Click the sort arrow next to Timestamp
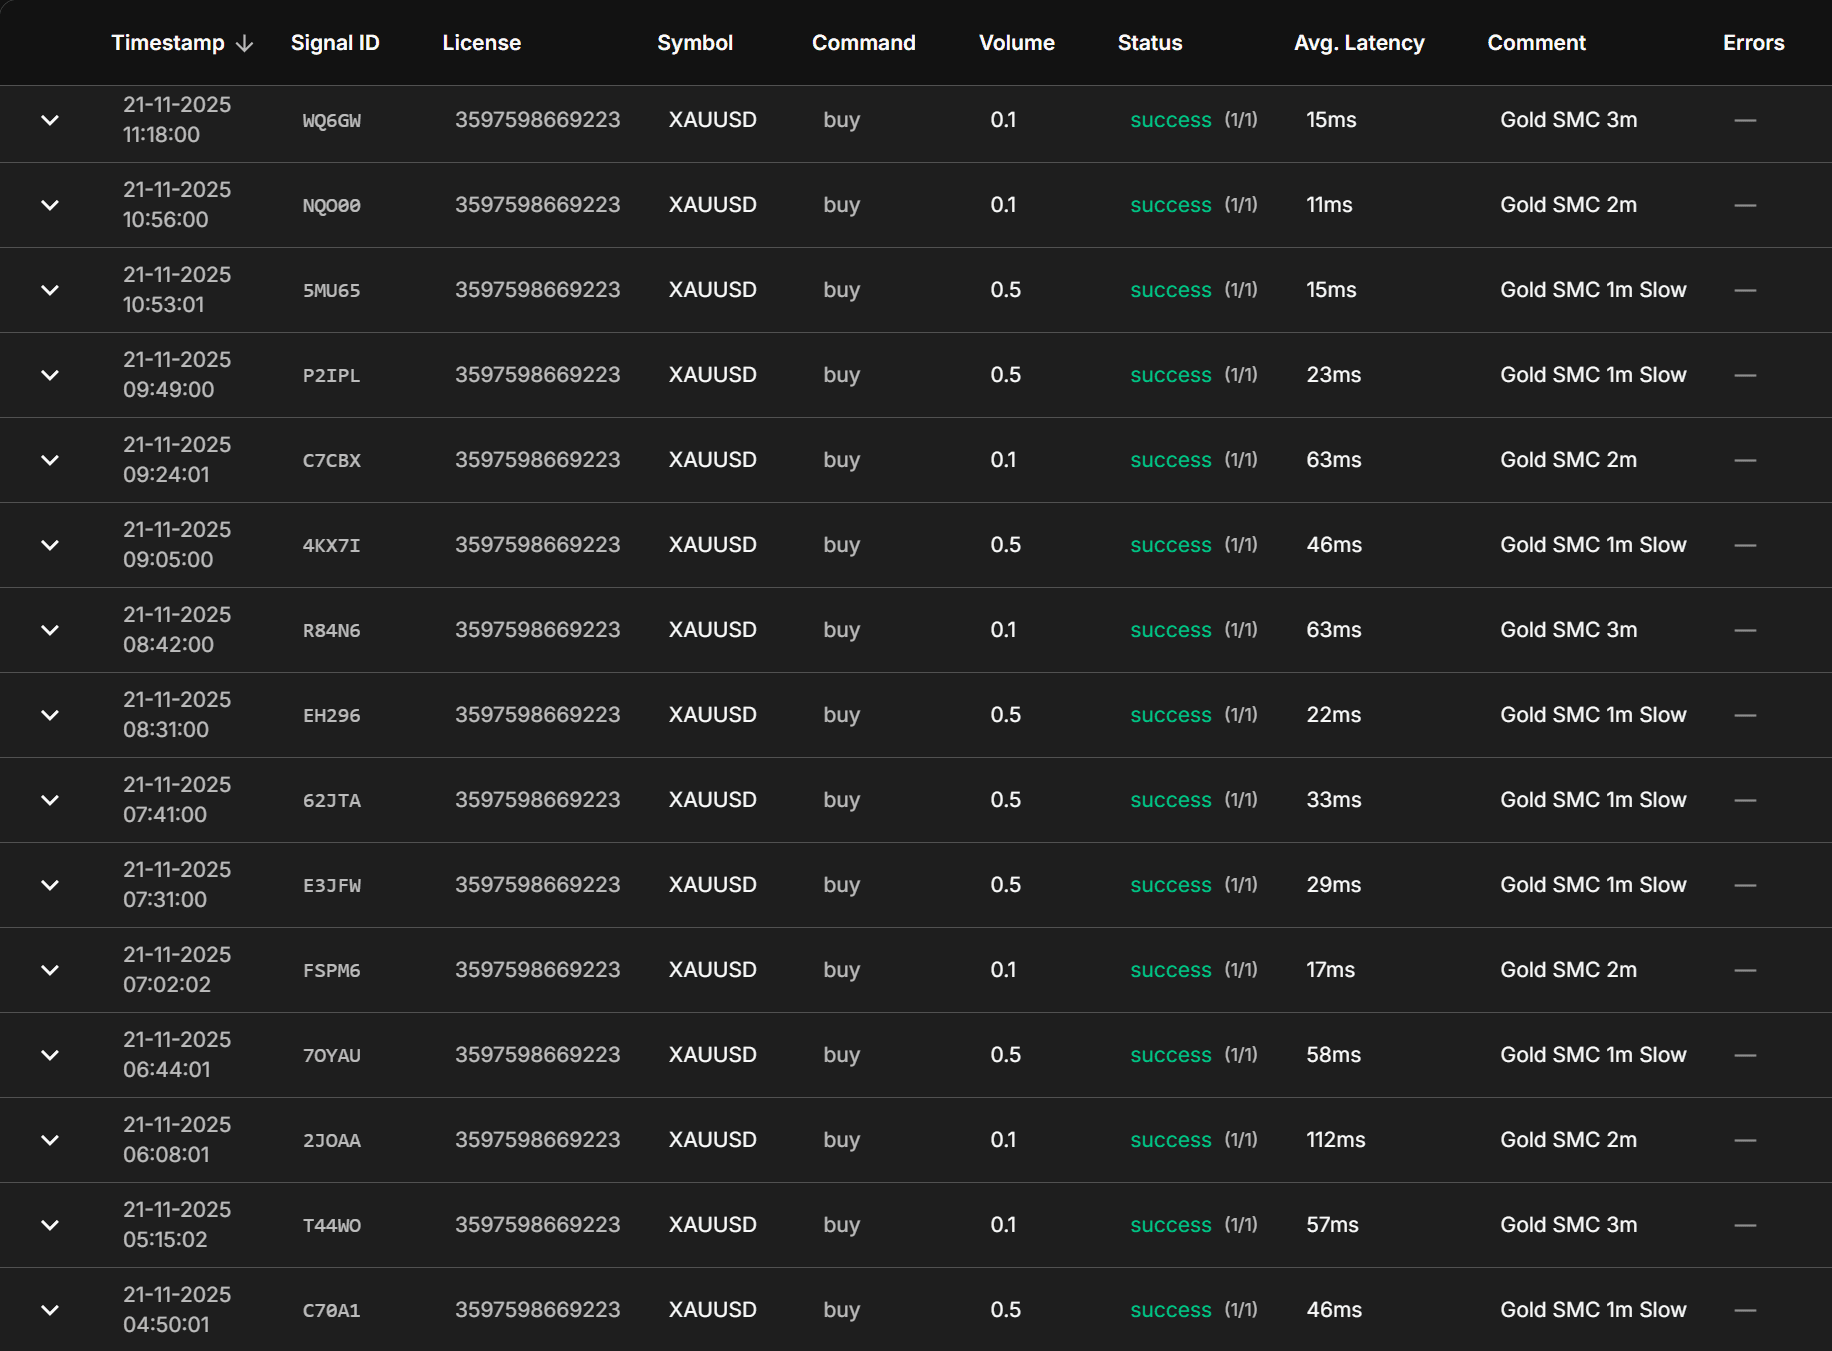 245,43
